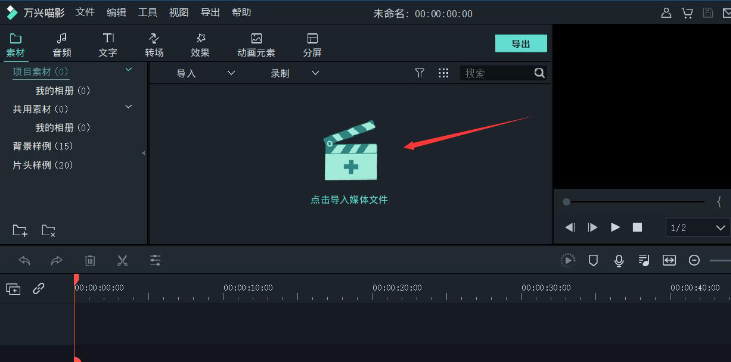Open 背景样例 (15) samples

(x=43, y=146)
